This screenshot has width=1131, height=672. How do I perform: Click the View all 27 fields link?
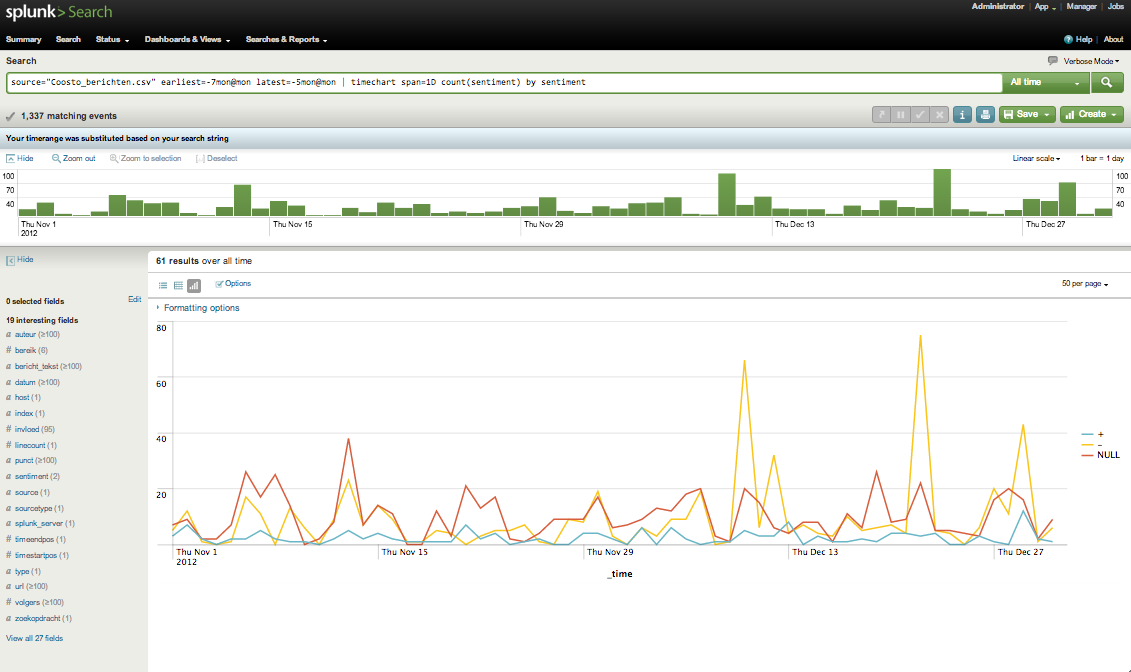[x=35, y=637]
